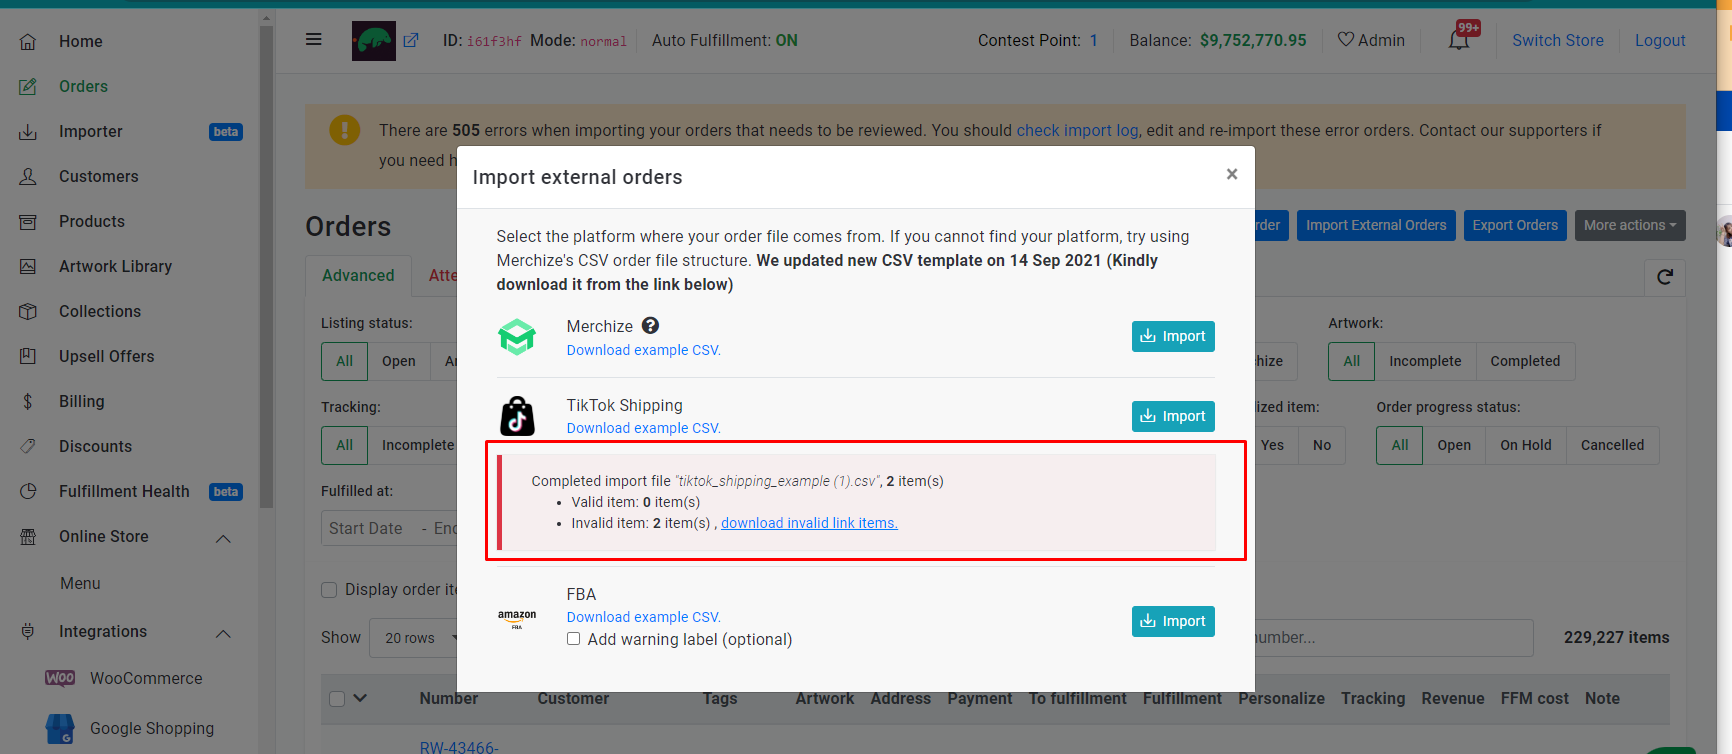This screenshot has width=1732, height=754.
Task: Click Switch Store link
Action: pos(1557,40)
